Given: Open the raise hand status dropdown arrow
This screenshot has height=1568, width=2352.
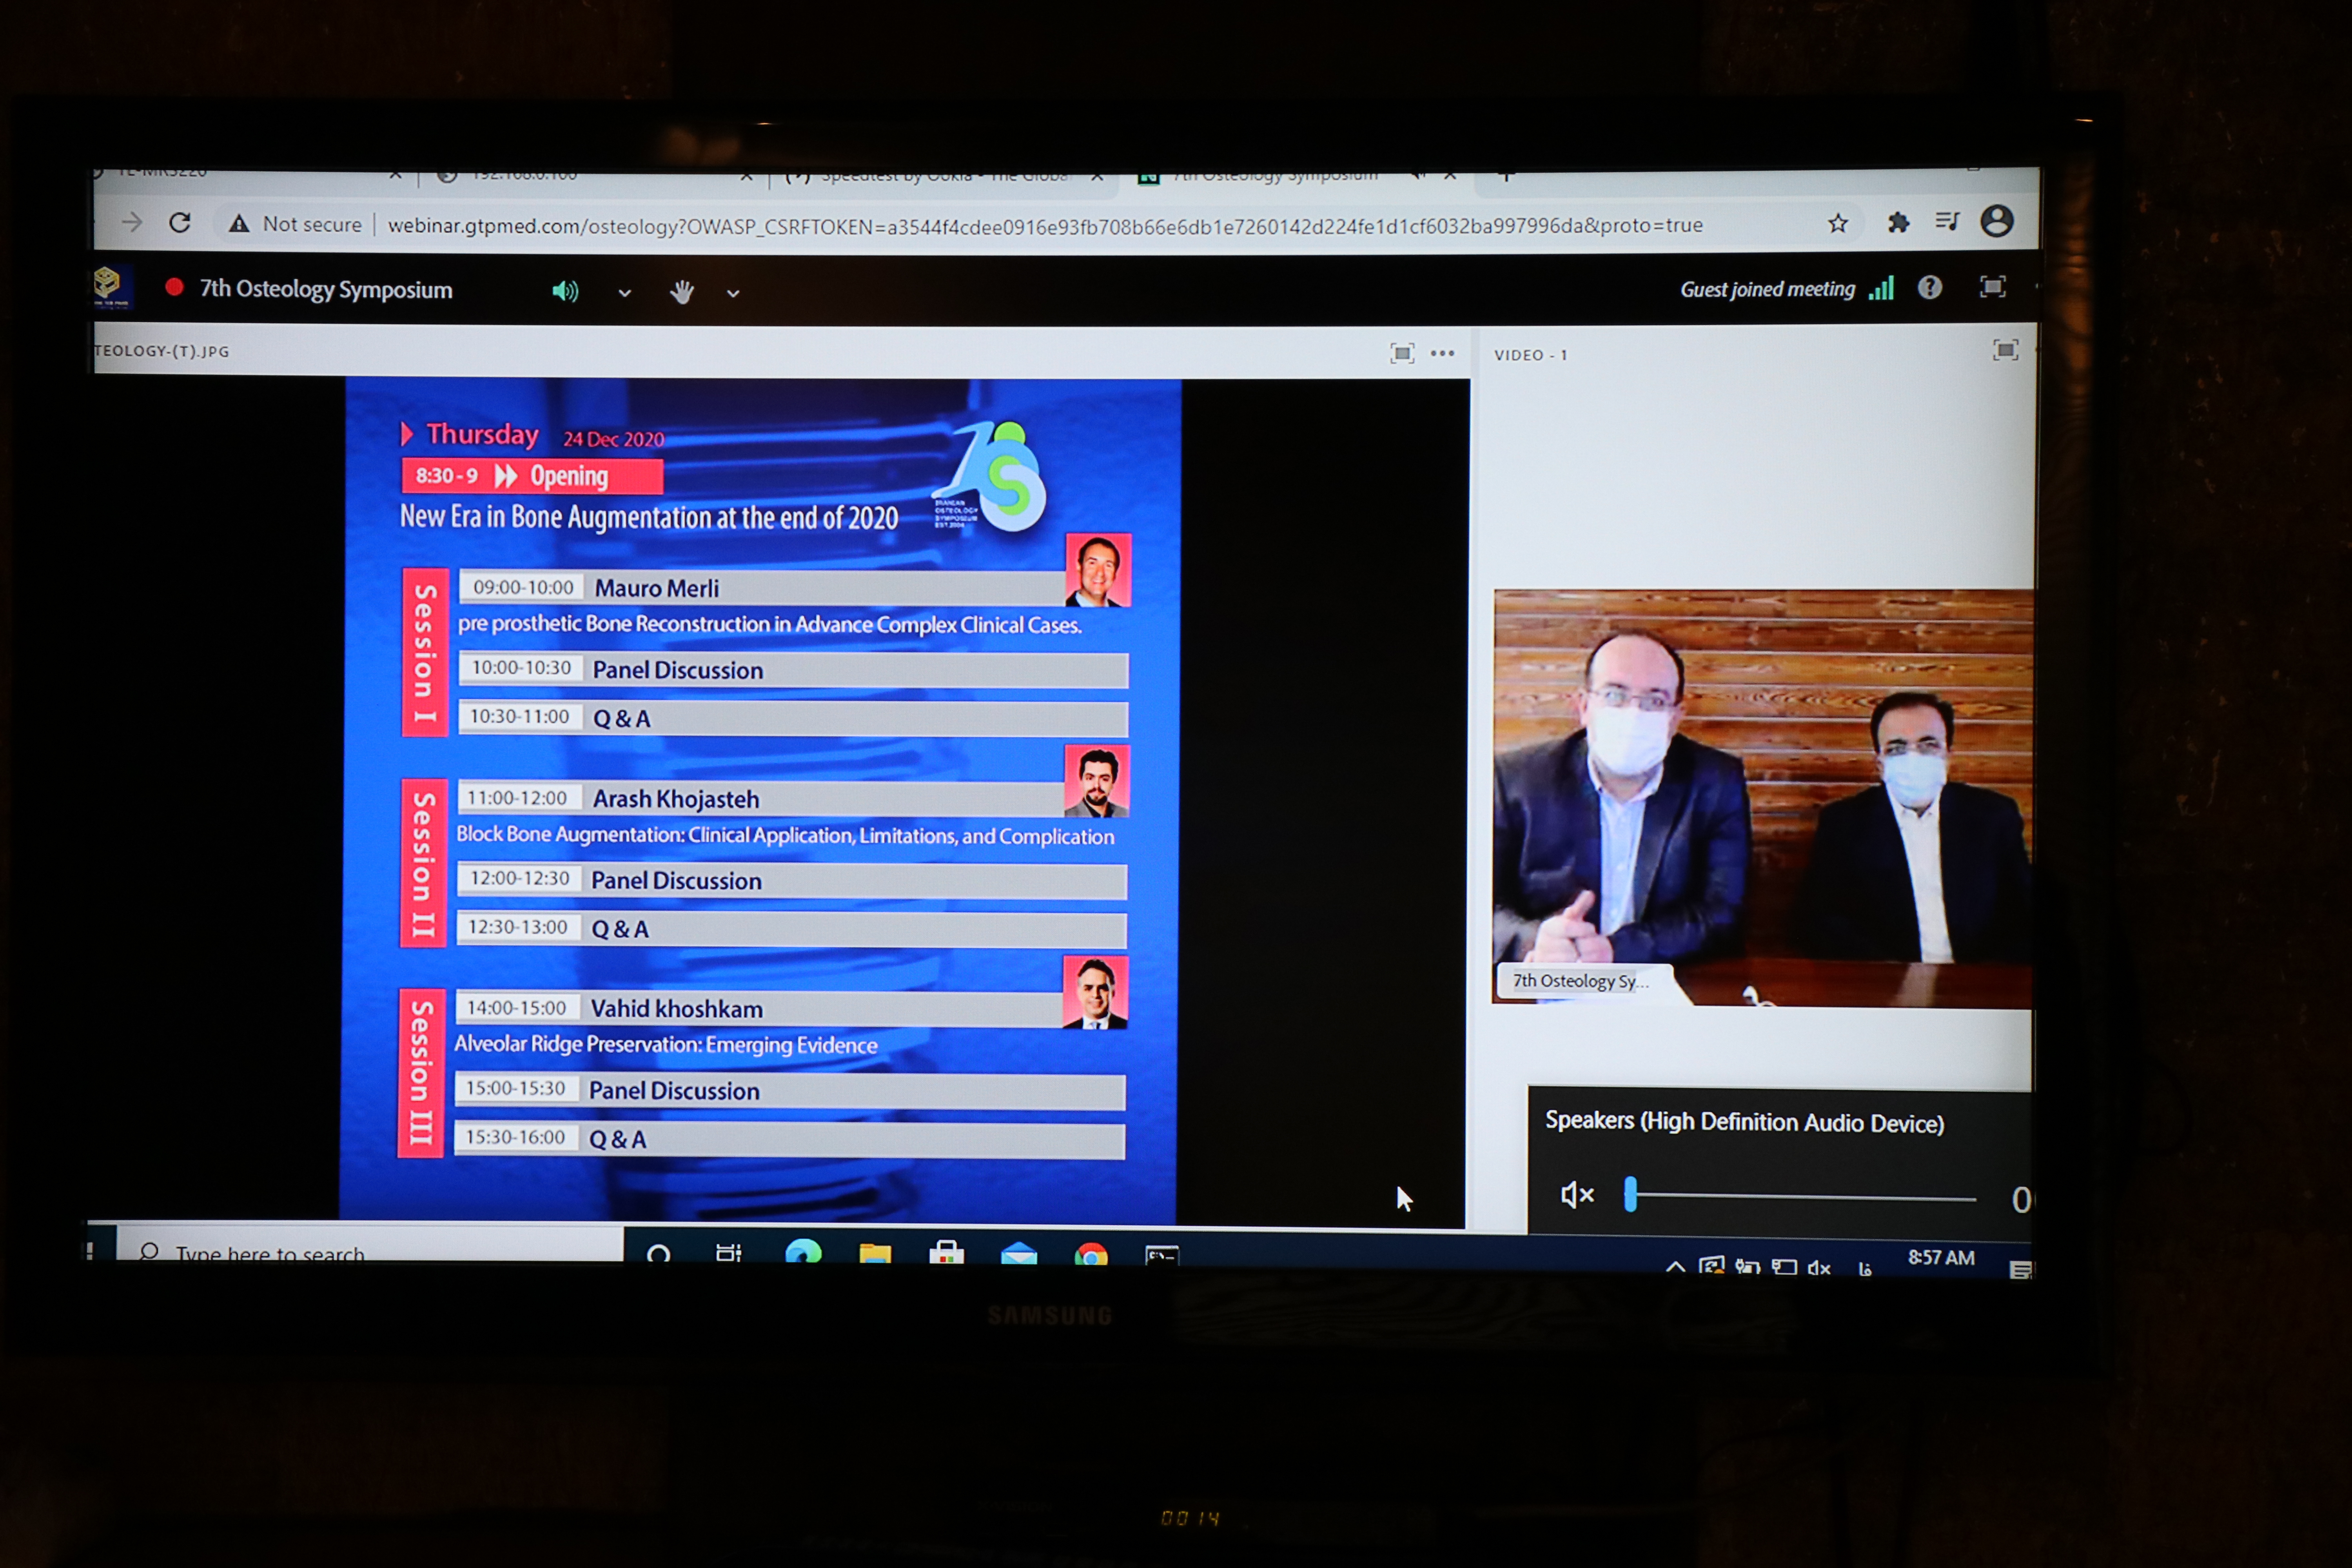Looking at the screenshot, I should point(733,294).
